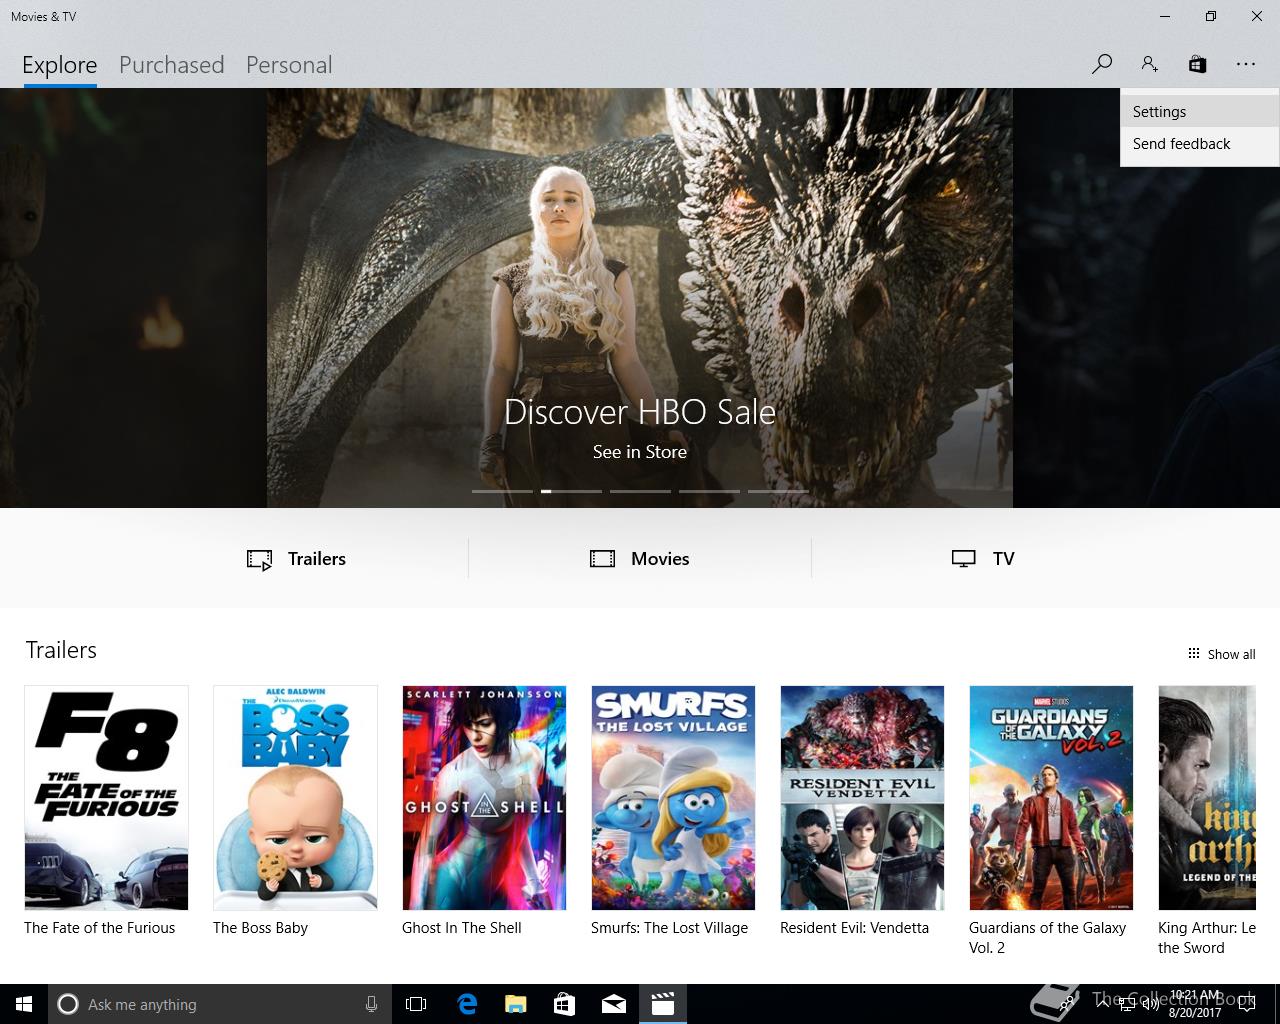Switch to the Explore tab
The height and width of the screenshot is (1024, 1280).
tap(60, 65)
